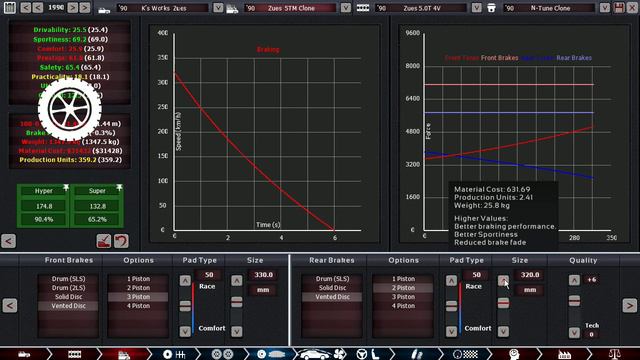Open the suspension tab in bottom bar
Screen dimensions: 640x360
[416, 354]
